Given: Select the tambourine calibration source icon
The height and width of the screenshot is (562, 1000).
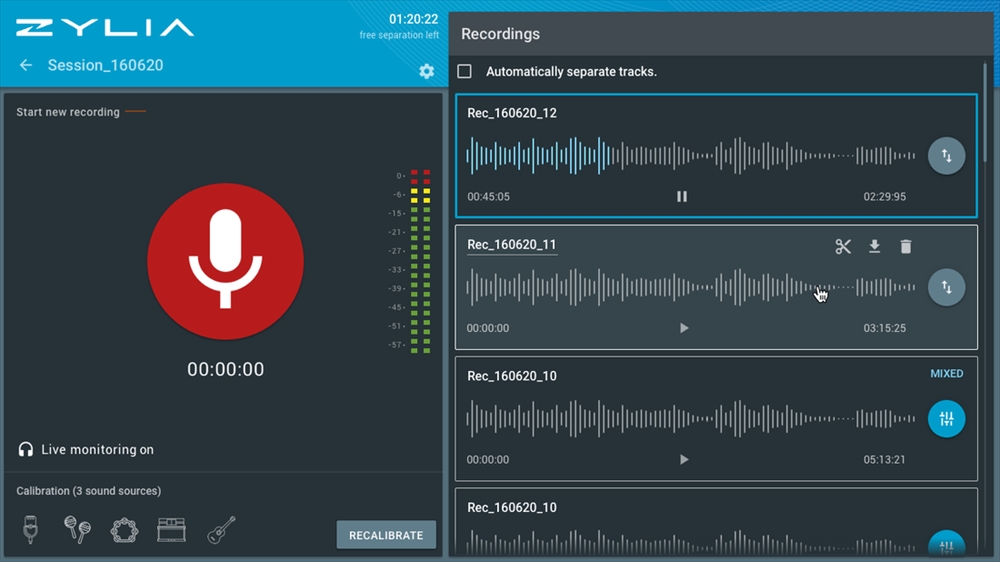Looking at the screenshot, I should click(124, 530).
